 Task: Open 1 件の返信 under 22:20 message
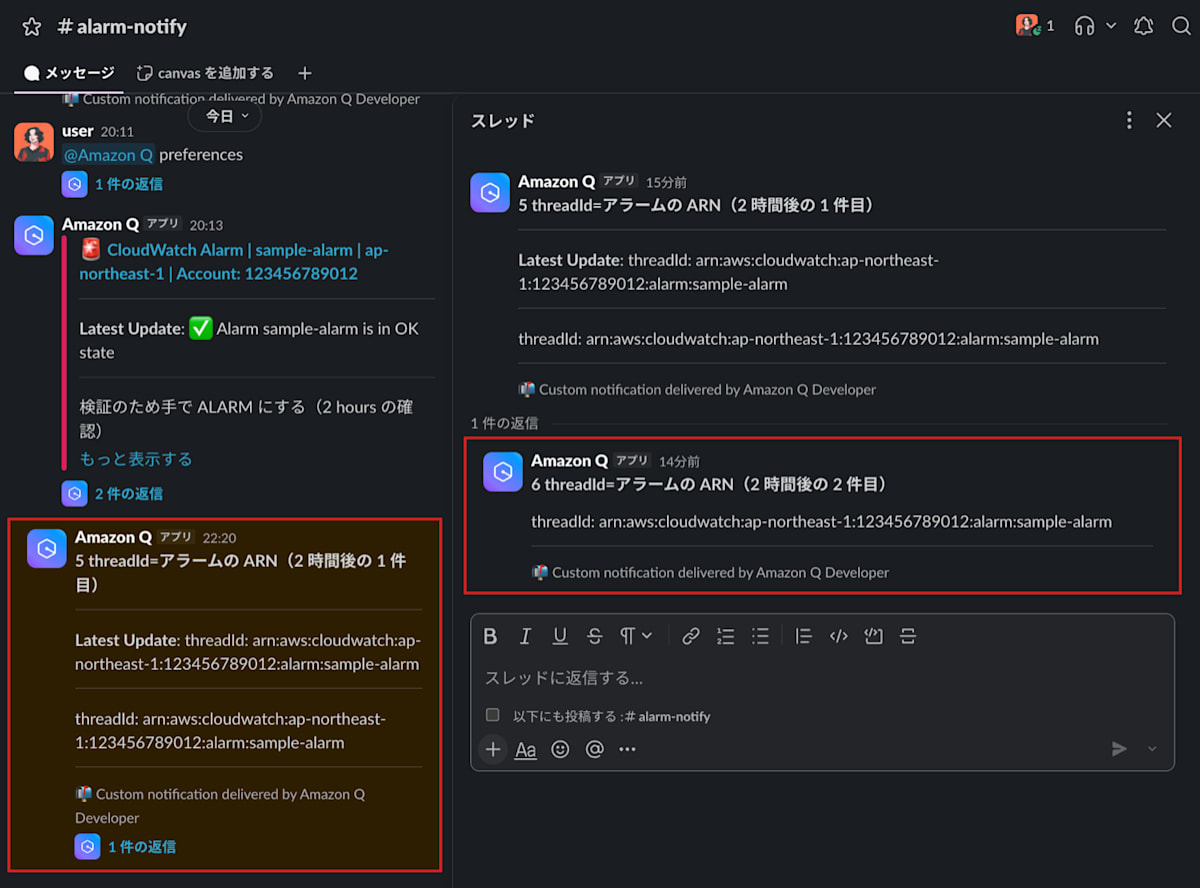(142, 847)
